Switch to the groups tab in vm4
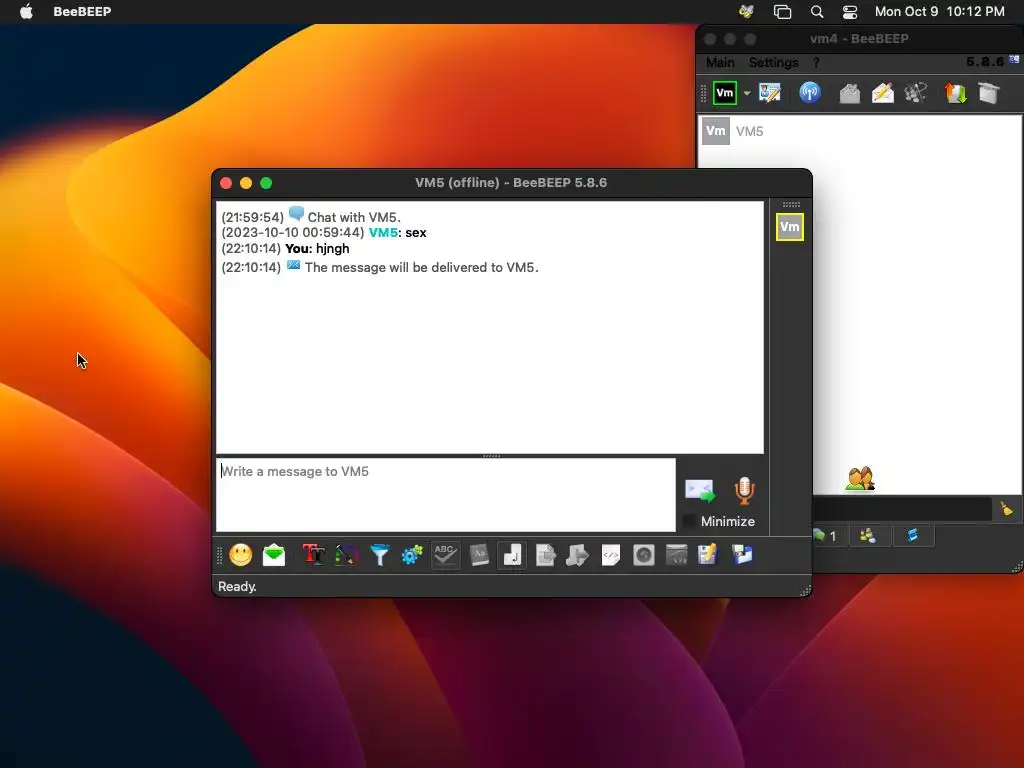The image size is (1024, 768). point(868,536)
